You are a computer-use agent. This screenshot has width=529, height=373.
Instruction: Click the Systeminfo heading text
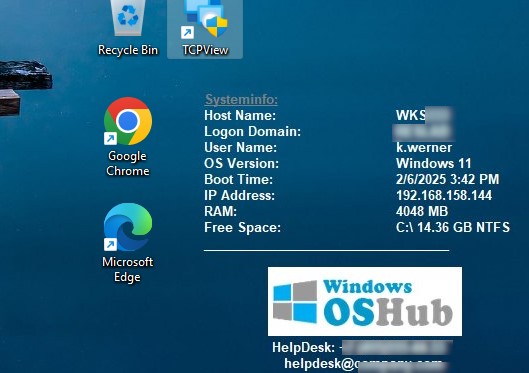pos(241,99)
